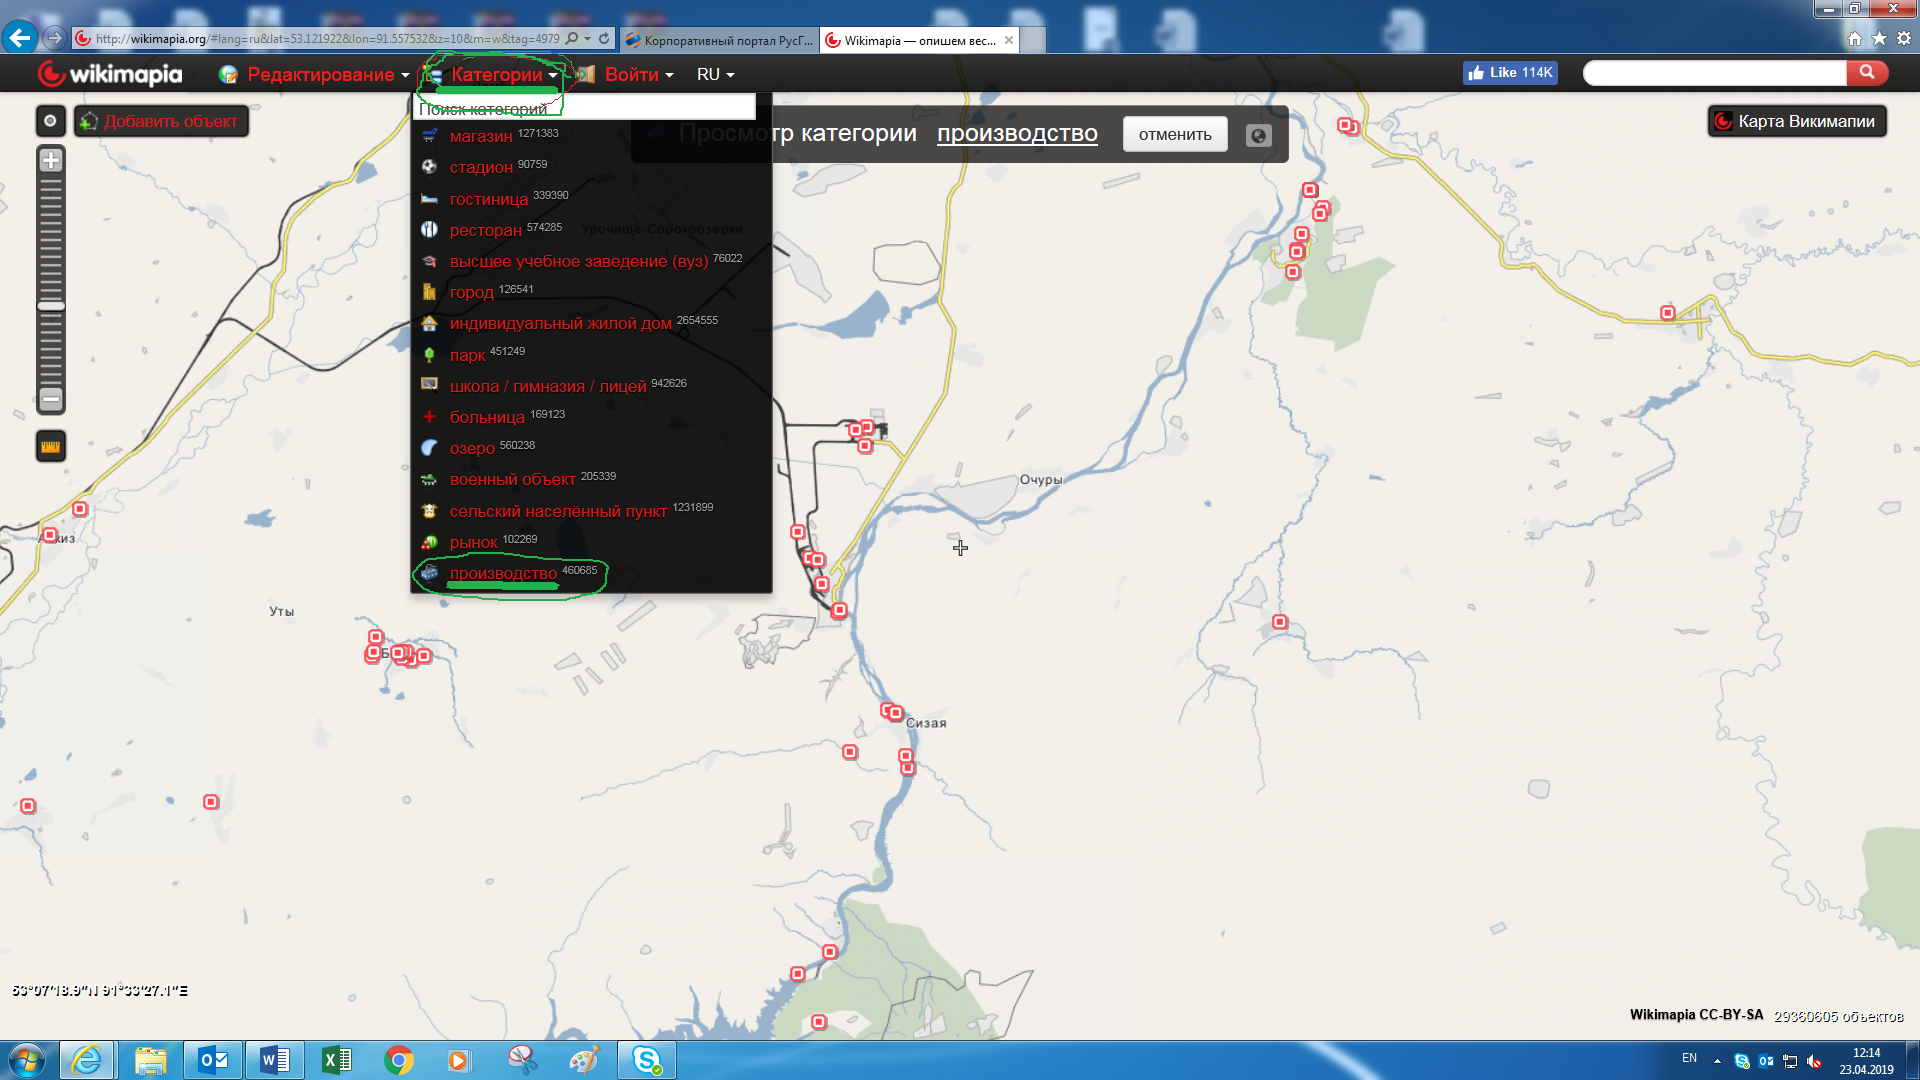This screenshot has width=1920, height=1080.
Task: Select the город category
Action: coord(472,292)
